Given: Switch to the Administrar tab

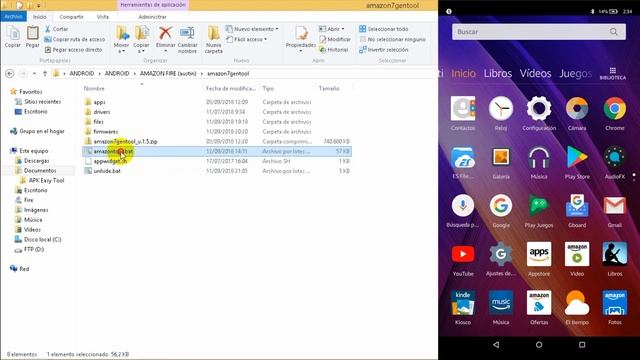Looking at the screenshot, I should pos(152,17).
